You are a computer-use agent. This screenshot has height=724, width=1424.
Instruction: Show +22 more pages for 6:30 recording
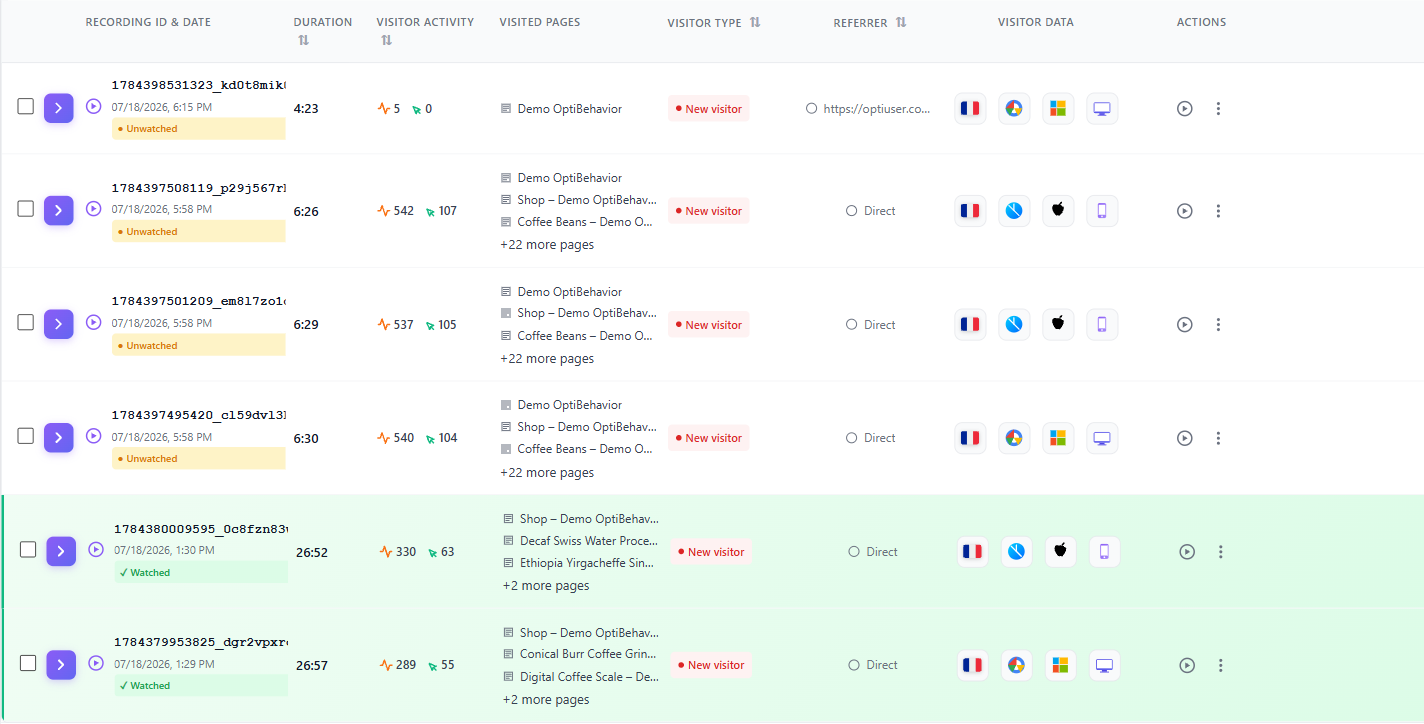click(547, 473)
